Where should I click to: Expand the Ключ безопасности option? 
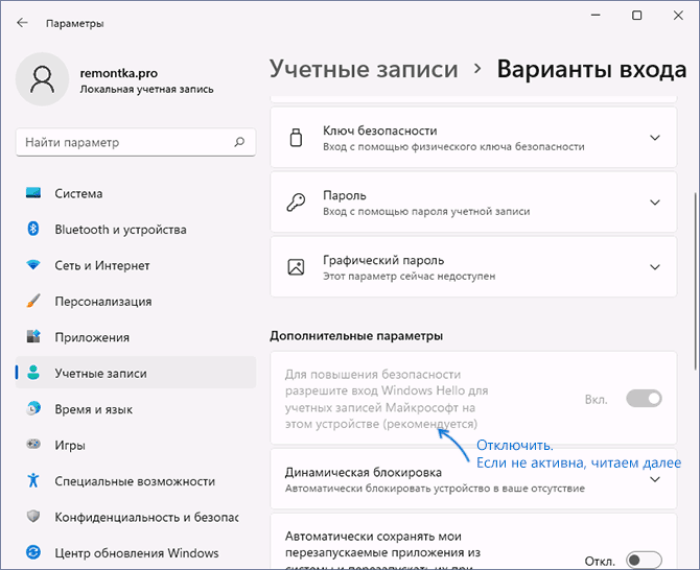click(654, 137)
